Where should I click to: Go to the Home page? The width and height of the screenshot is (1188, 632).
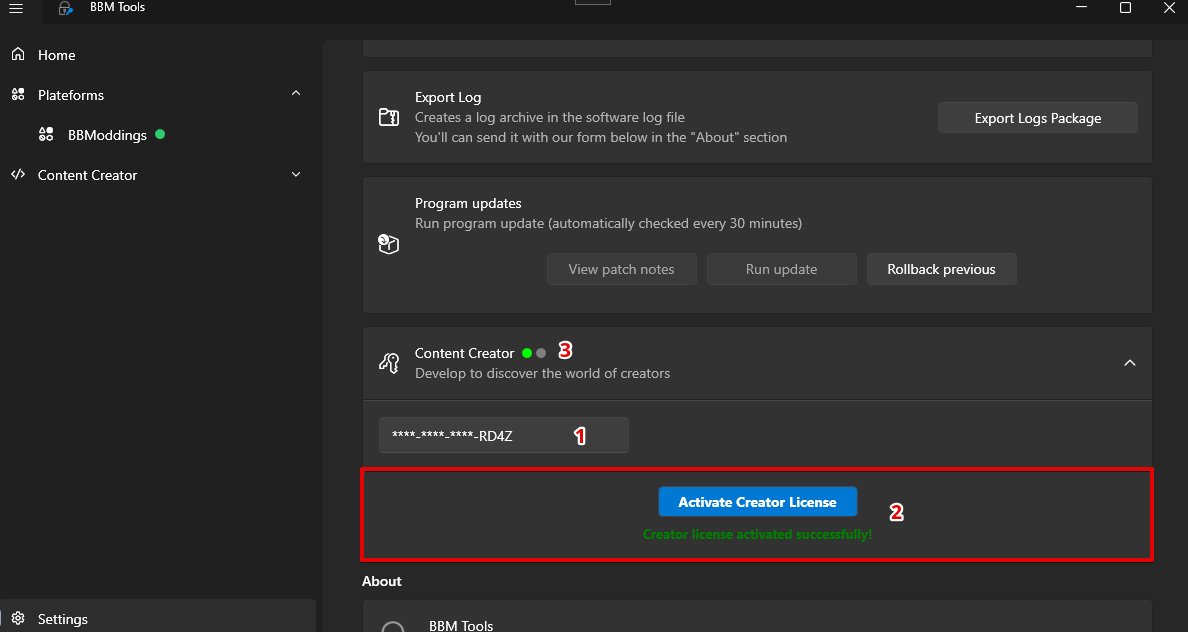point(57,55)
